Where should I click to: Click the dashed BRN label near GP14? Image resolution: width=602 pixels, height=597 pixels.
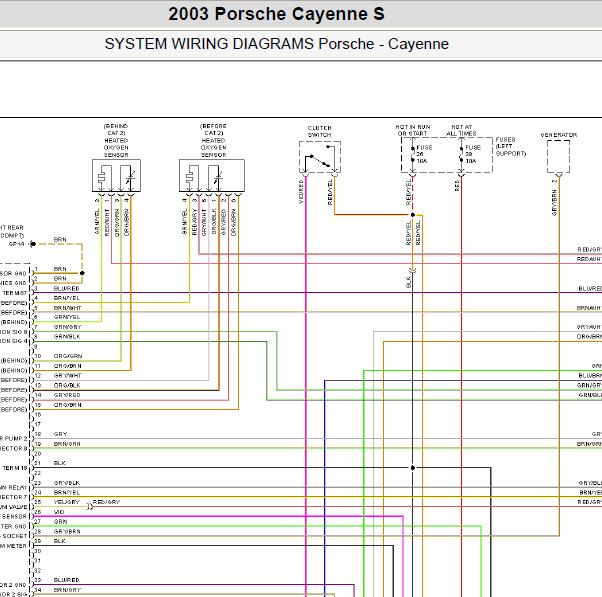click(x=60, y=240)
